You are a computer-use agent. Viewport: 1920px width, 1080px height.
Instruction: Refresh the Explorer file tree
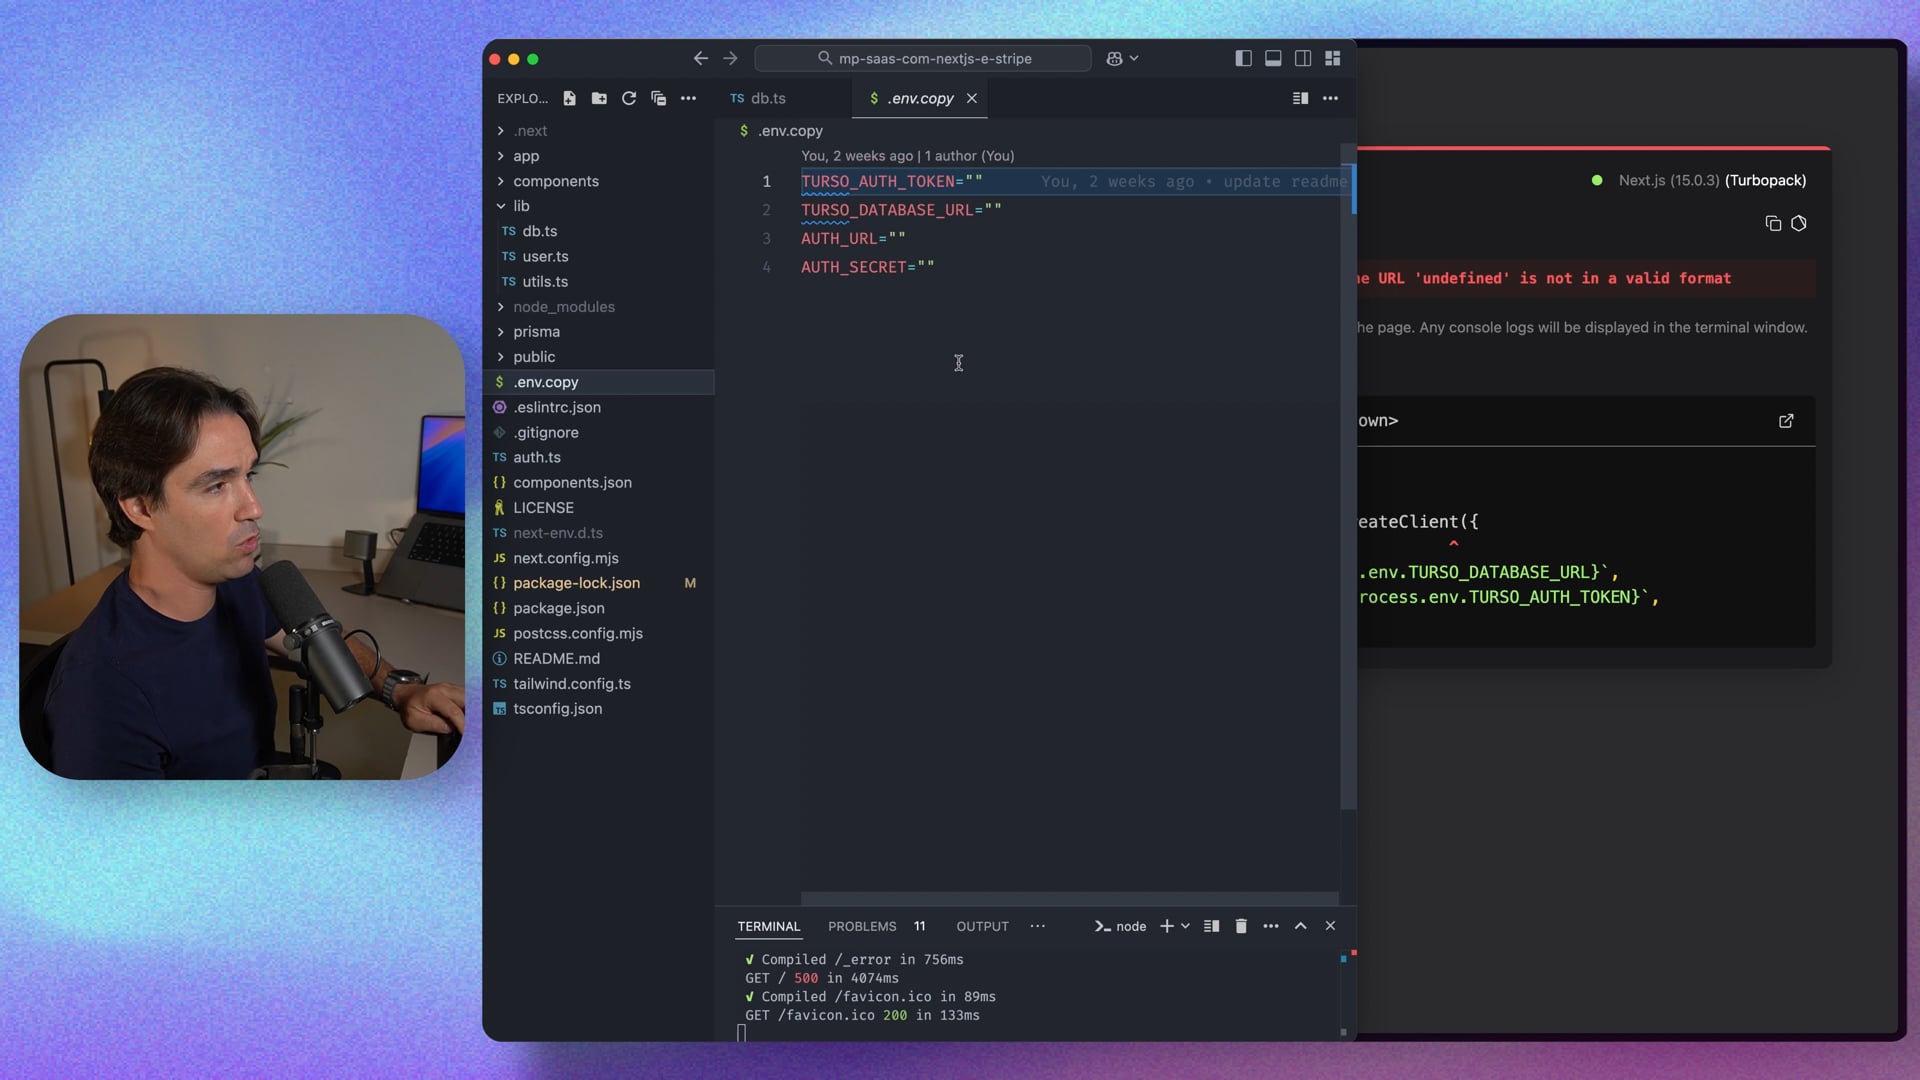click(x=629, y=98)
